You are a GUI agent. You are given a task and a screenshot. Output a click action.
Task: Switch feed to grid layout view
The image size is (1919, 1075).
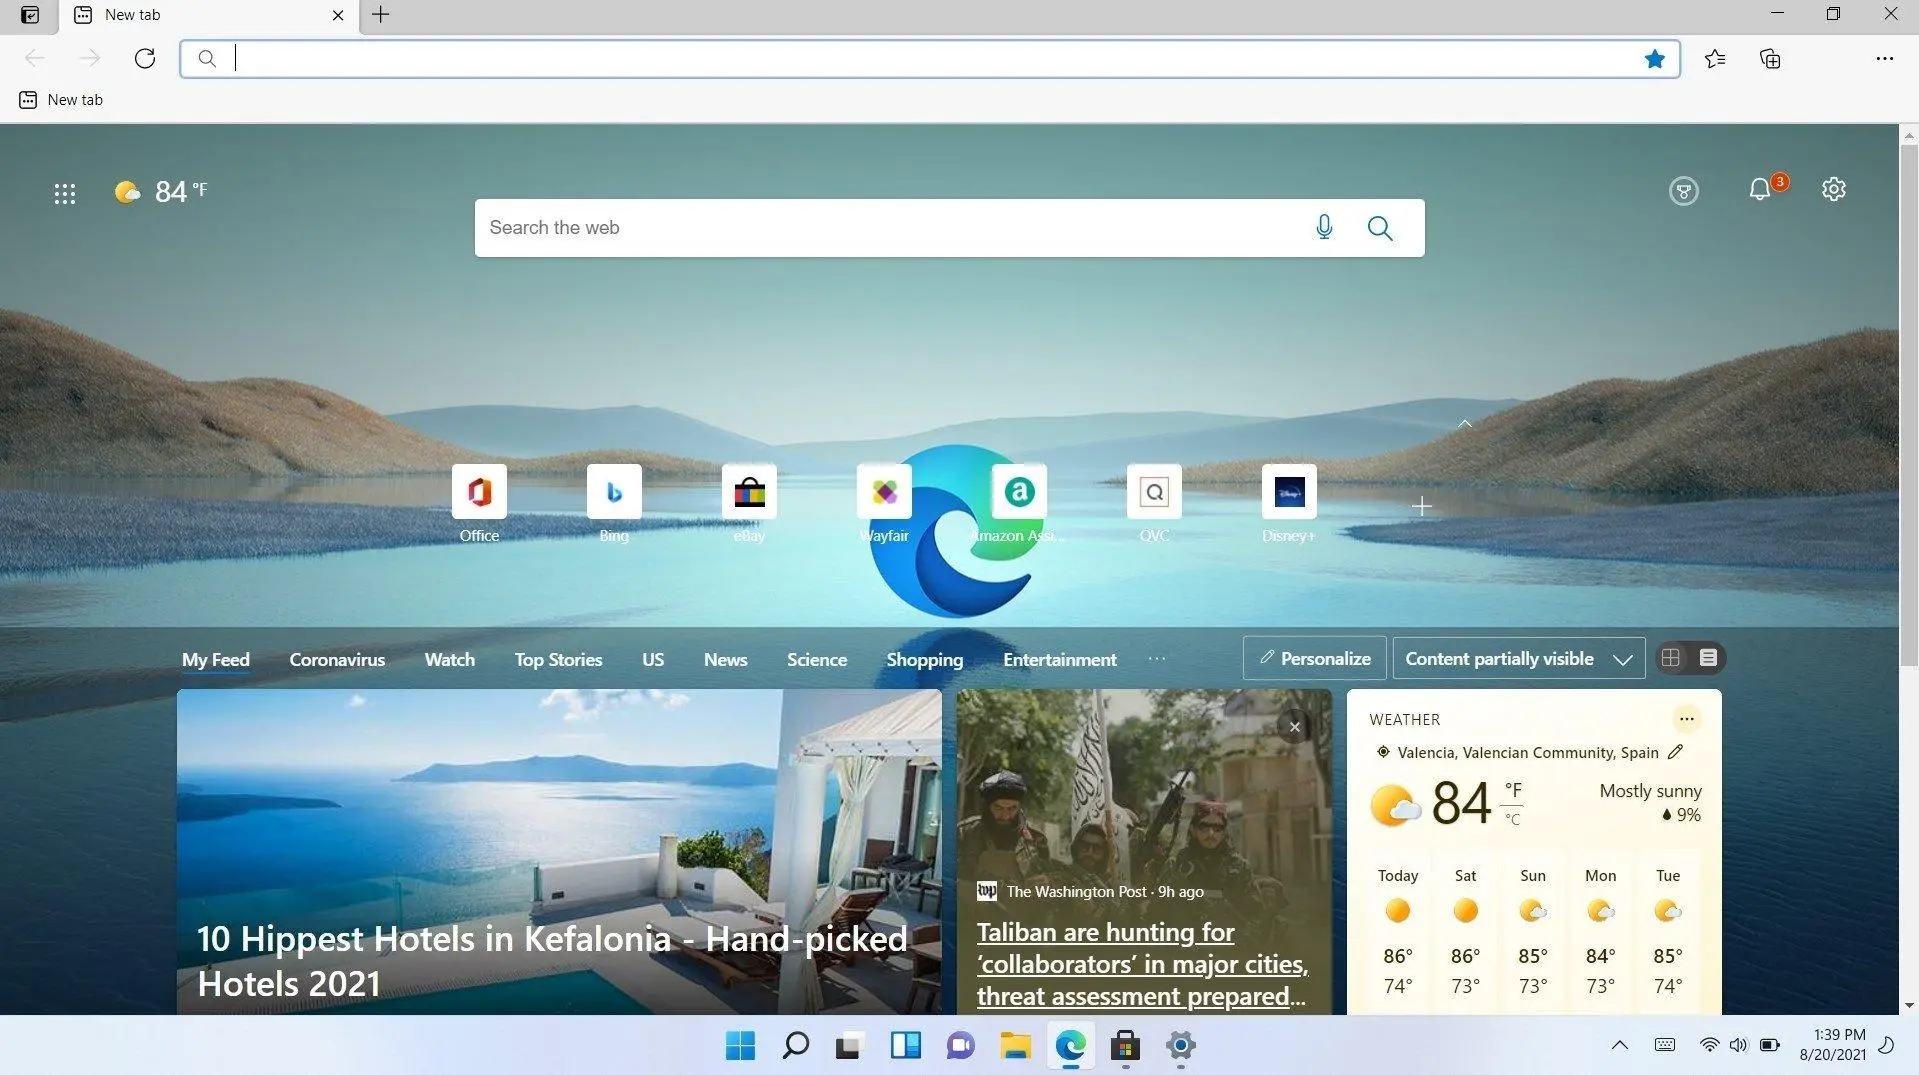click(1670, 658)
